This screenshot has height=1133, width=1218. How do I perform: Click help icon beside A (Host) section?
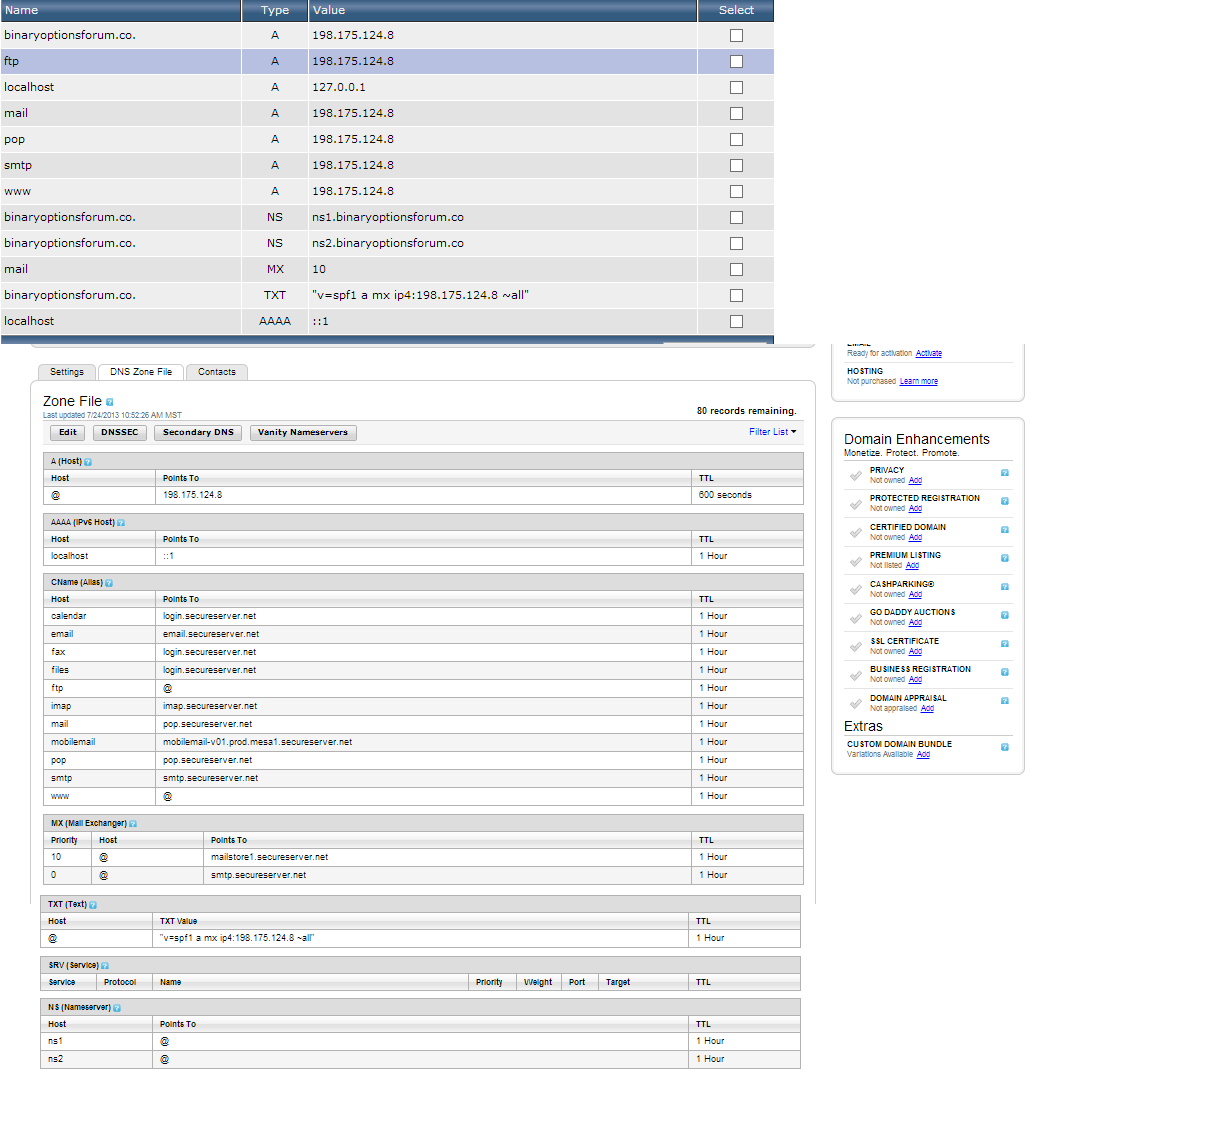(x=88, y=462)
